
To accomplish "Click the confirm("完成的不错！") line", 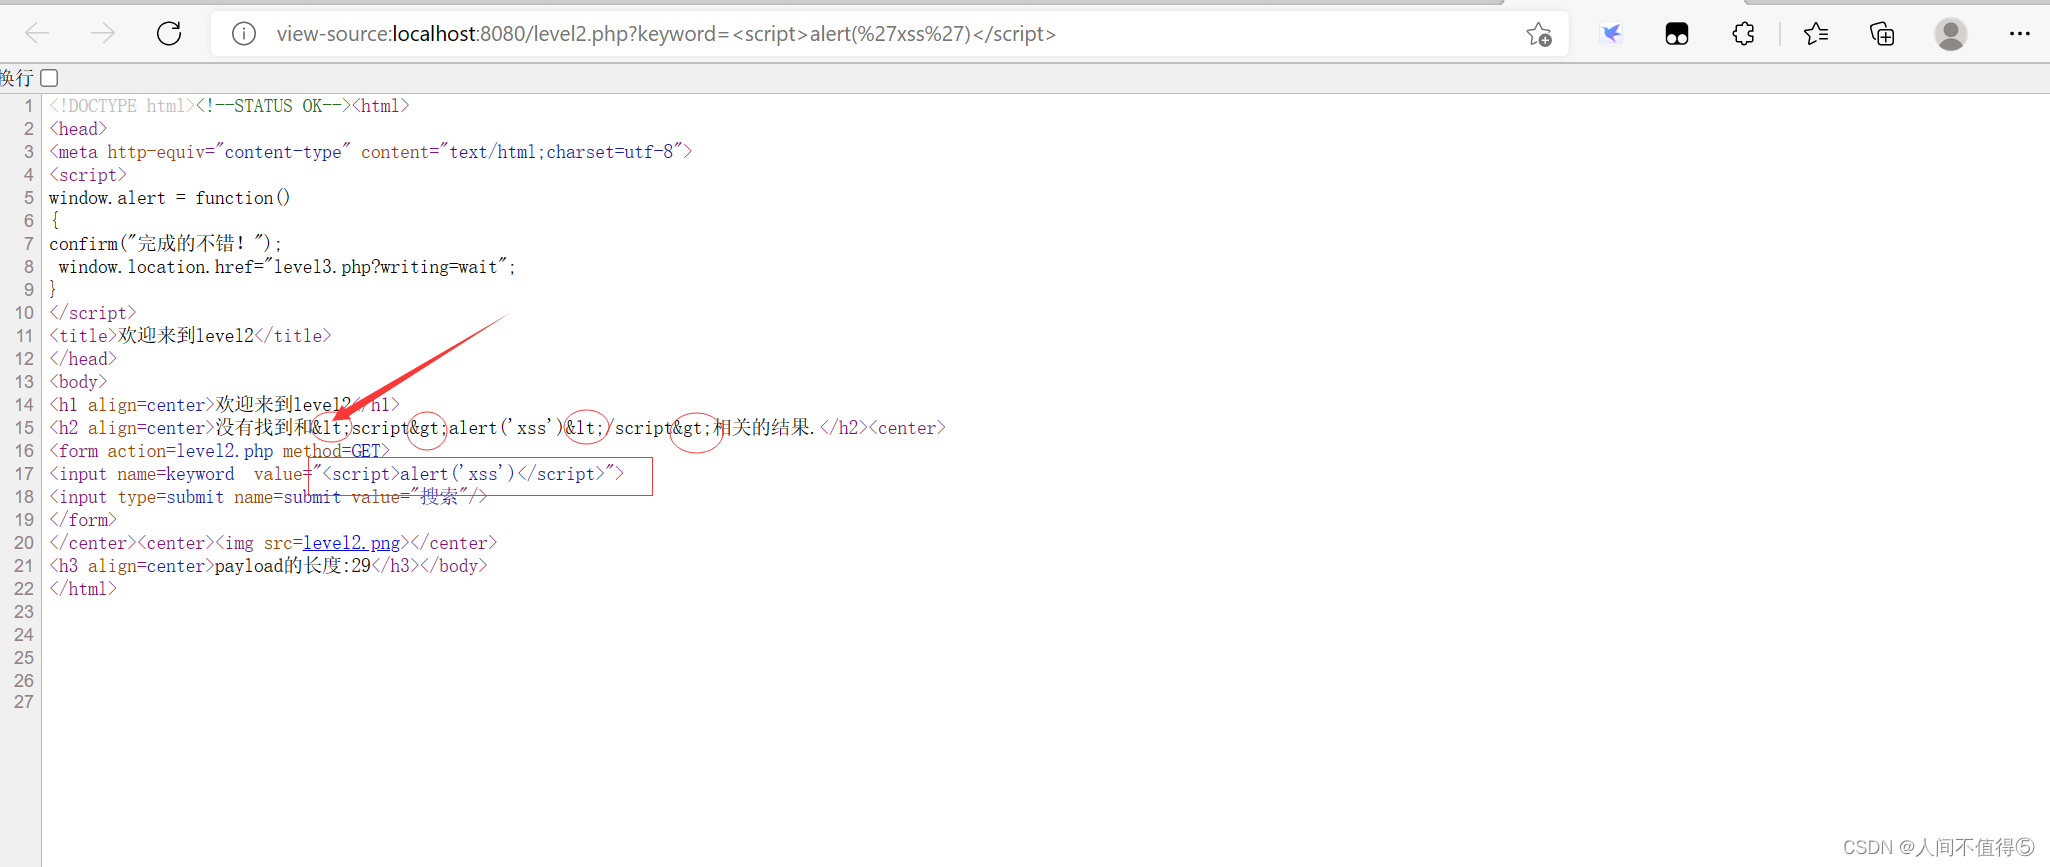I will click(x=165, y=244).
